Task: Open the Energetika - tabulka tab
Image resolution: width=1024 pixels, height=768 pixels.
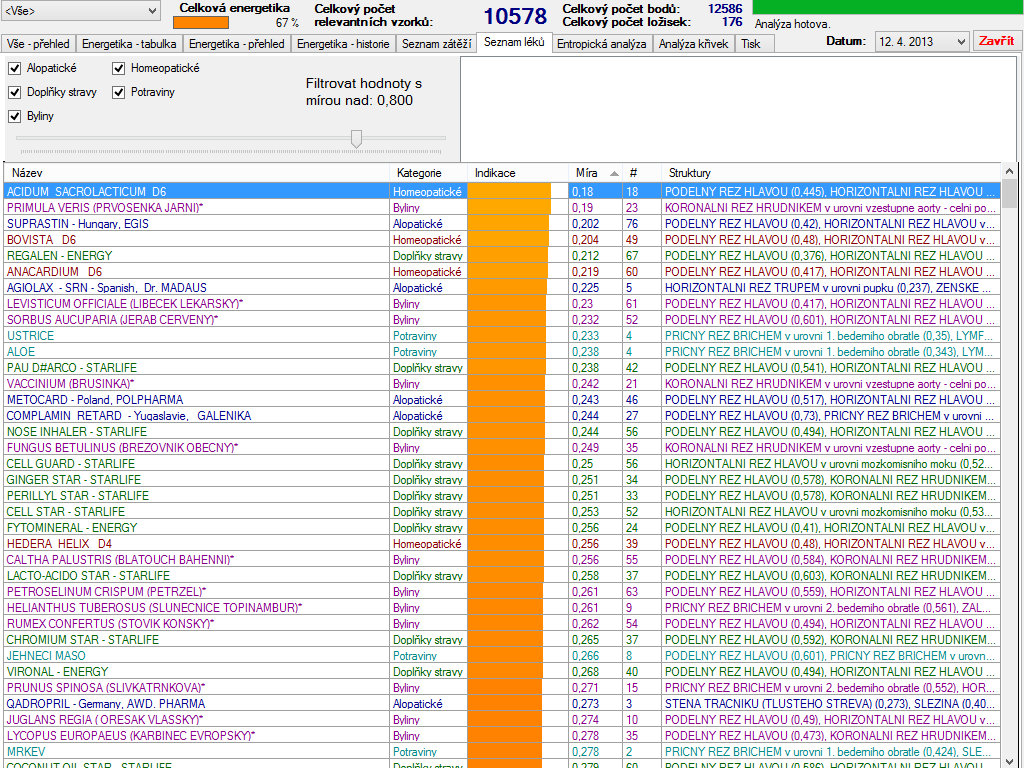Action: coord(129,44)
